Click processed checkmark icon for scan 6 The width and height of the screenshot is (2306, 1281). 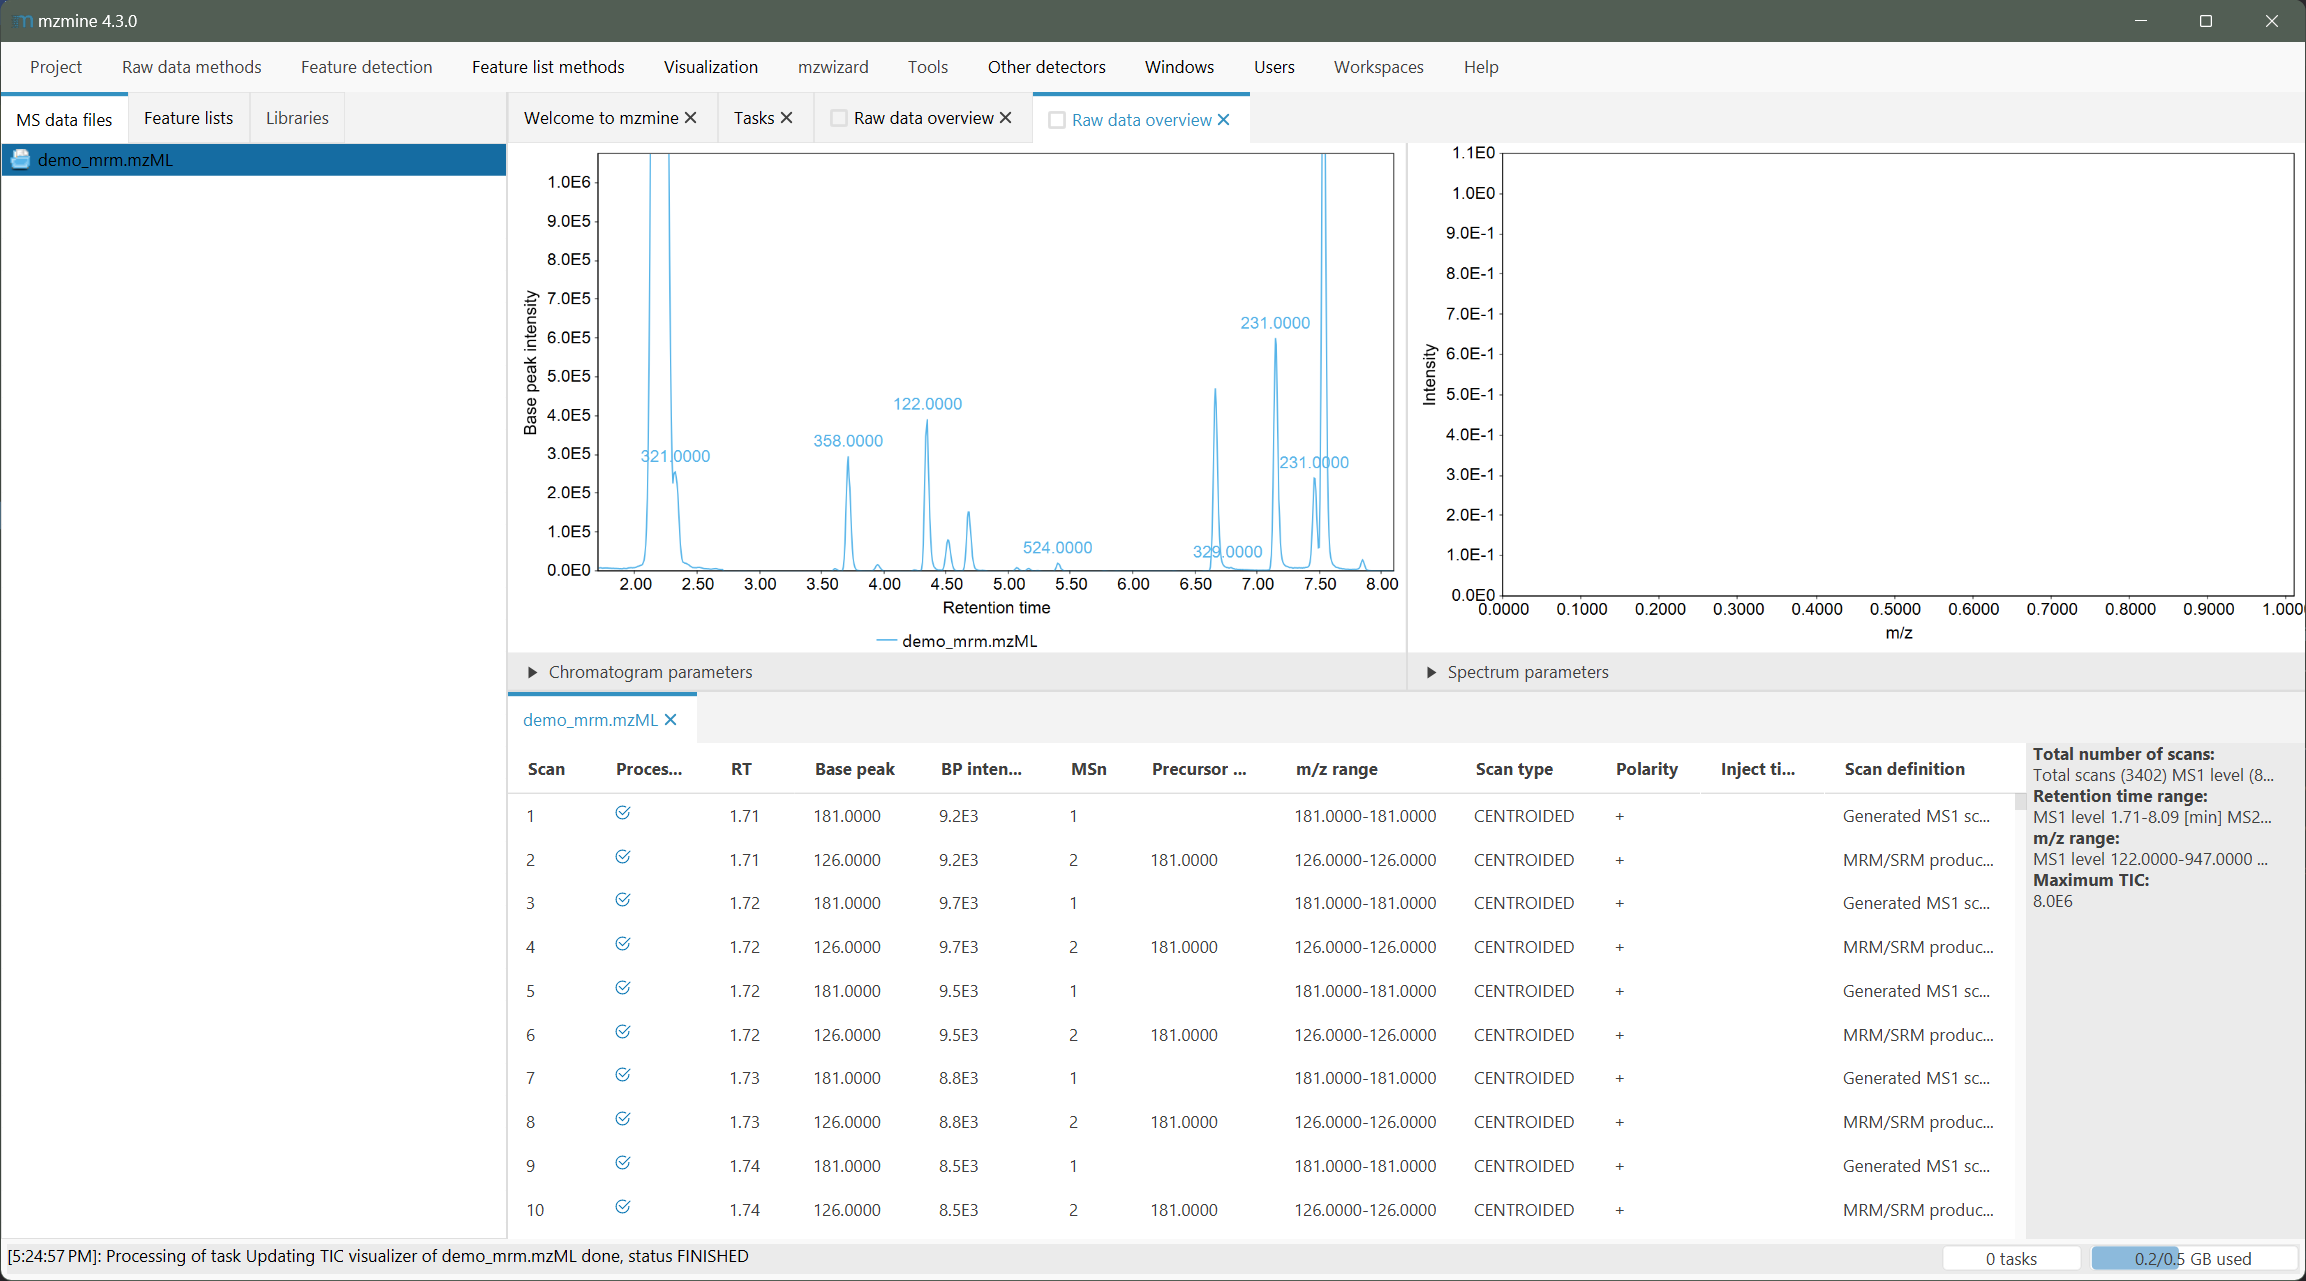[622, 1032]
